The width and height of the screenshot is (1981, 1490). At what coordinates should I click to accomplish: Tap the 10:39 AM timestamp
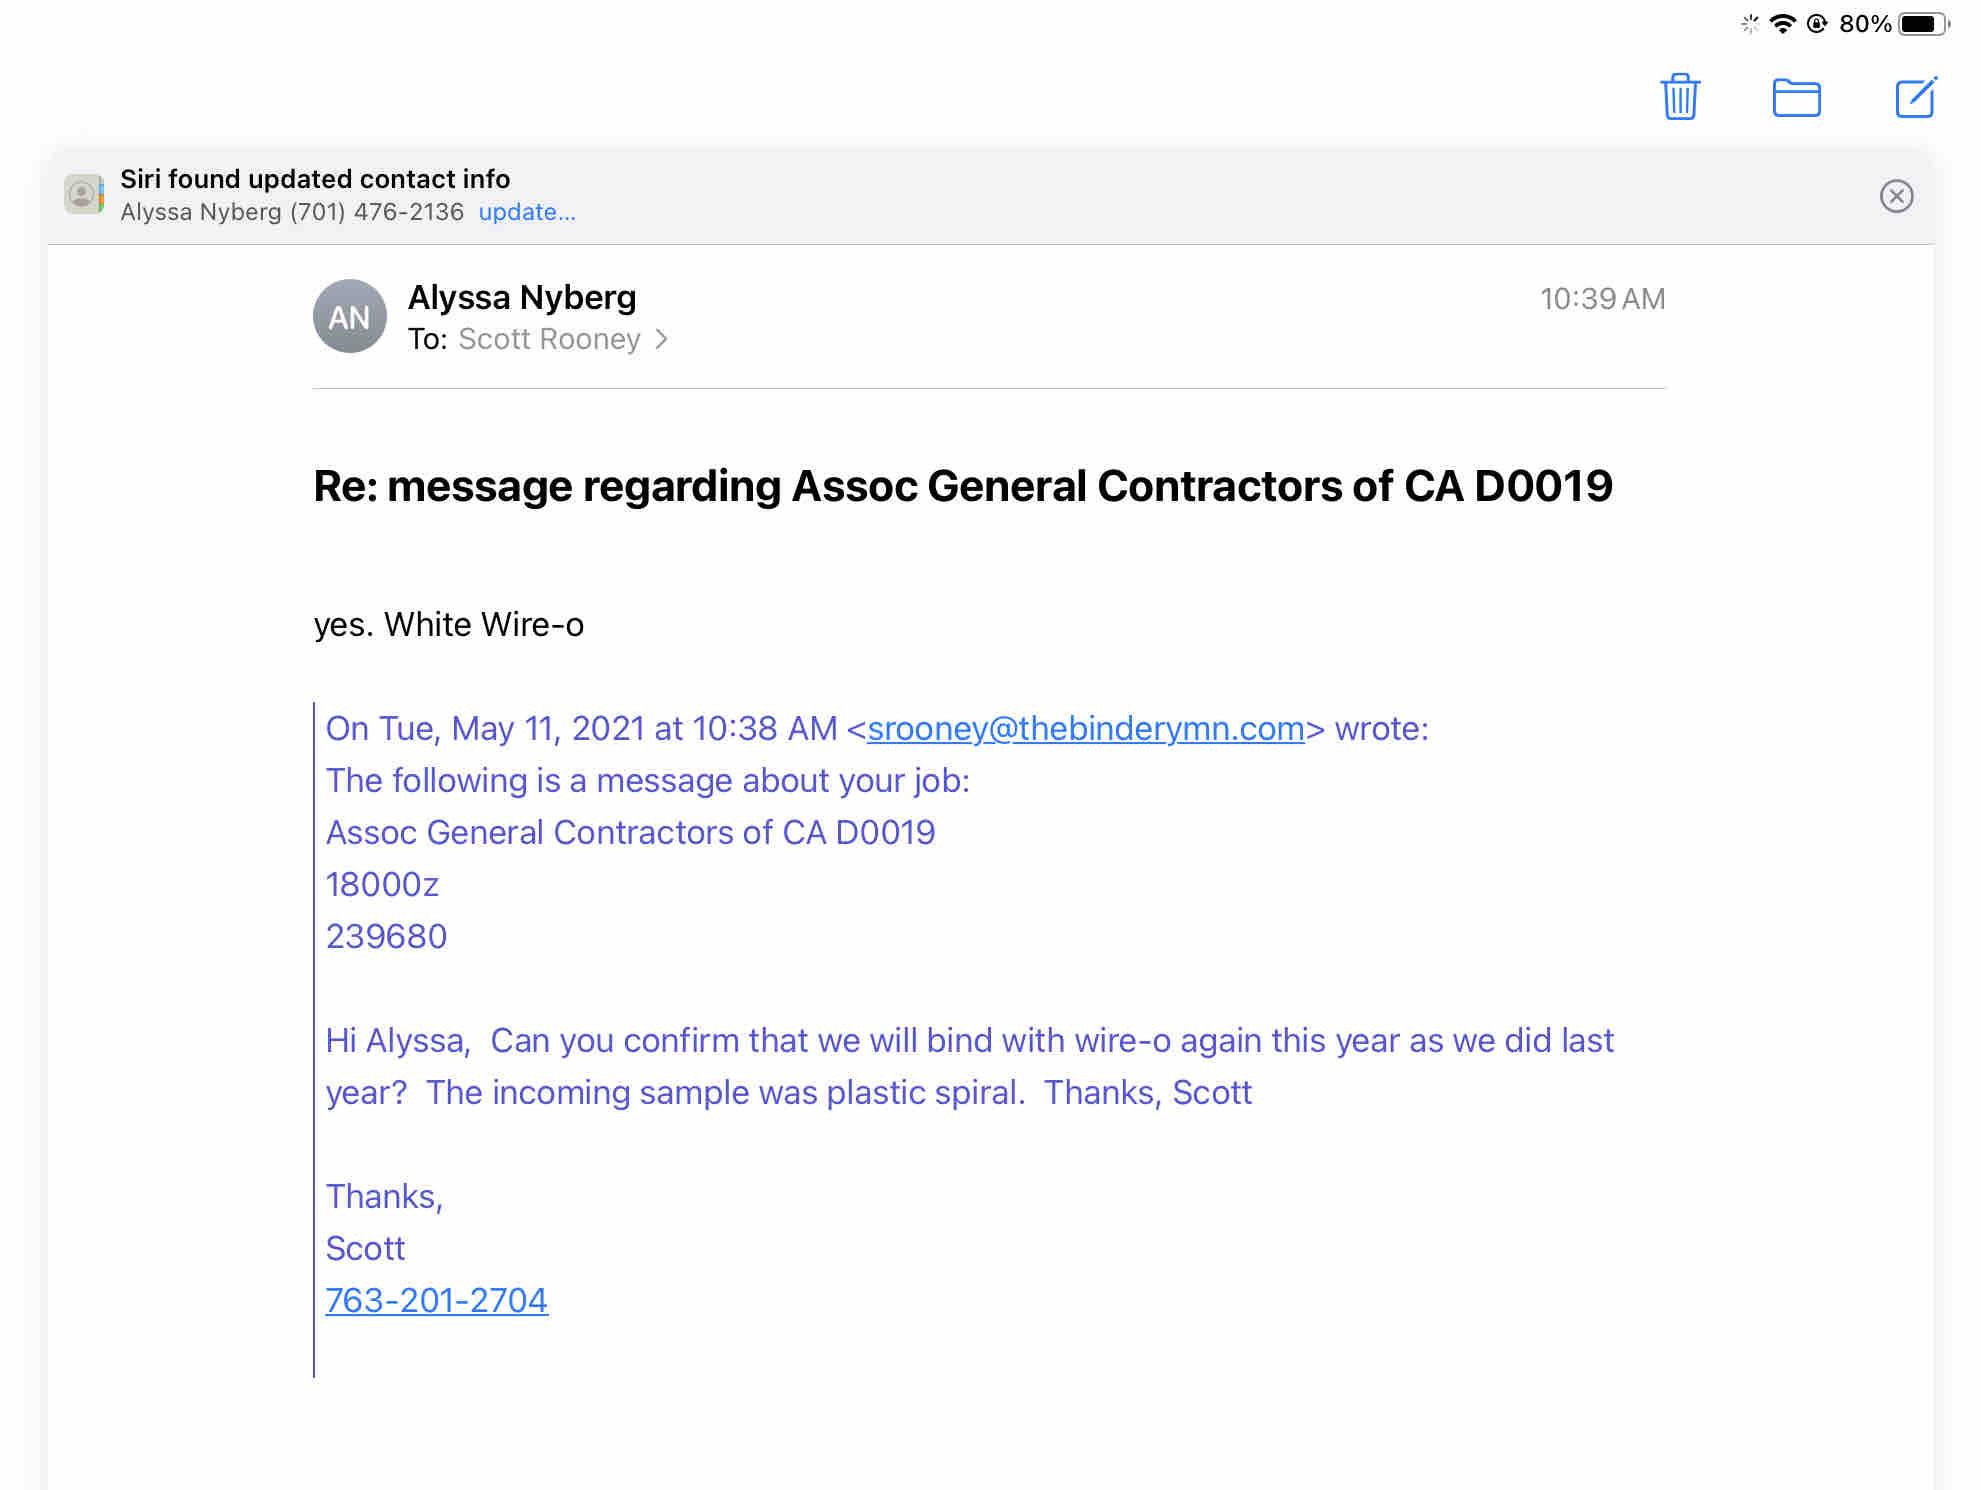click(1602, 299)
